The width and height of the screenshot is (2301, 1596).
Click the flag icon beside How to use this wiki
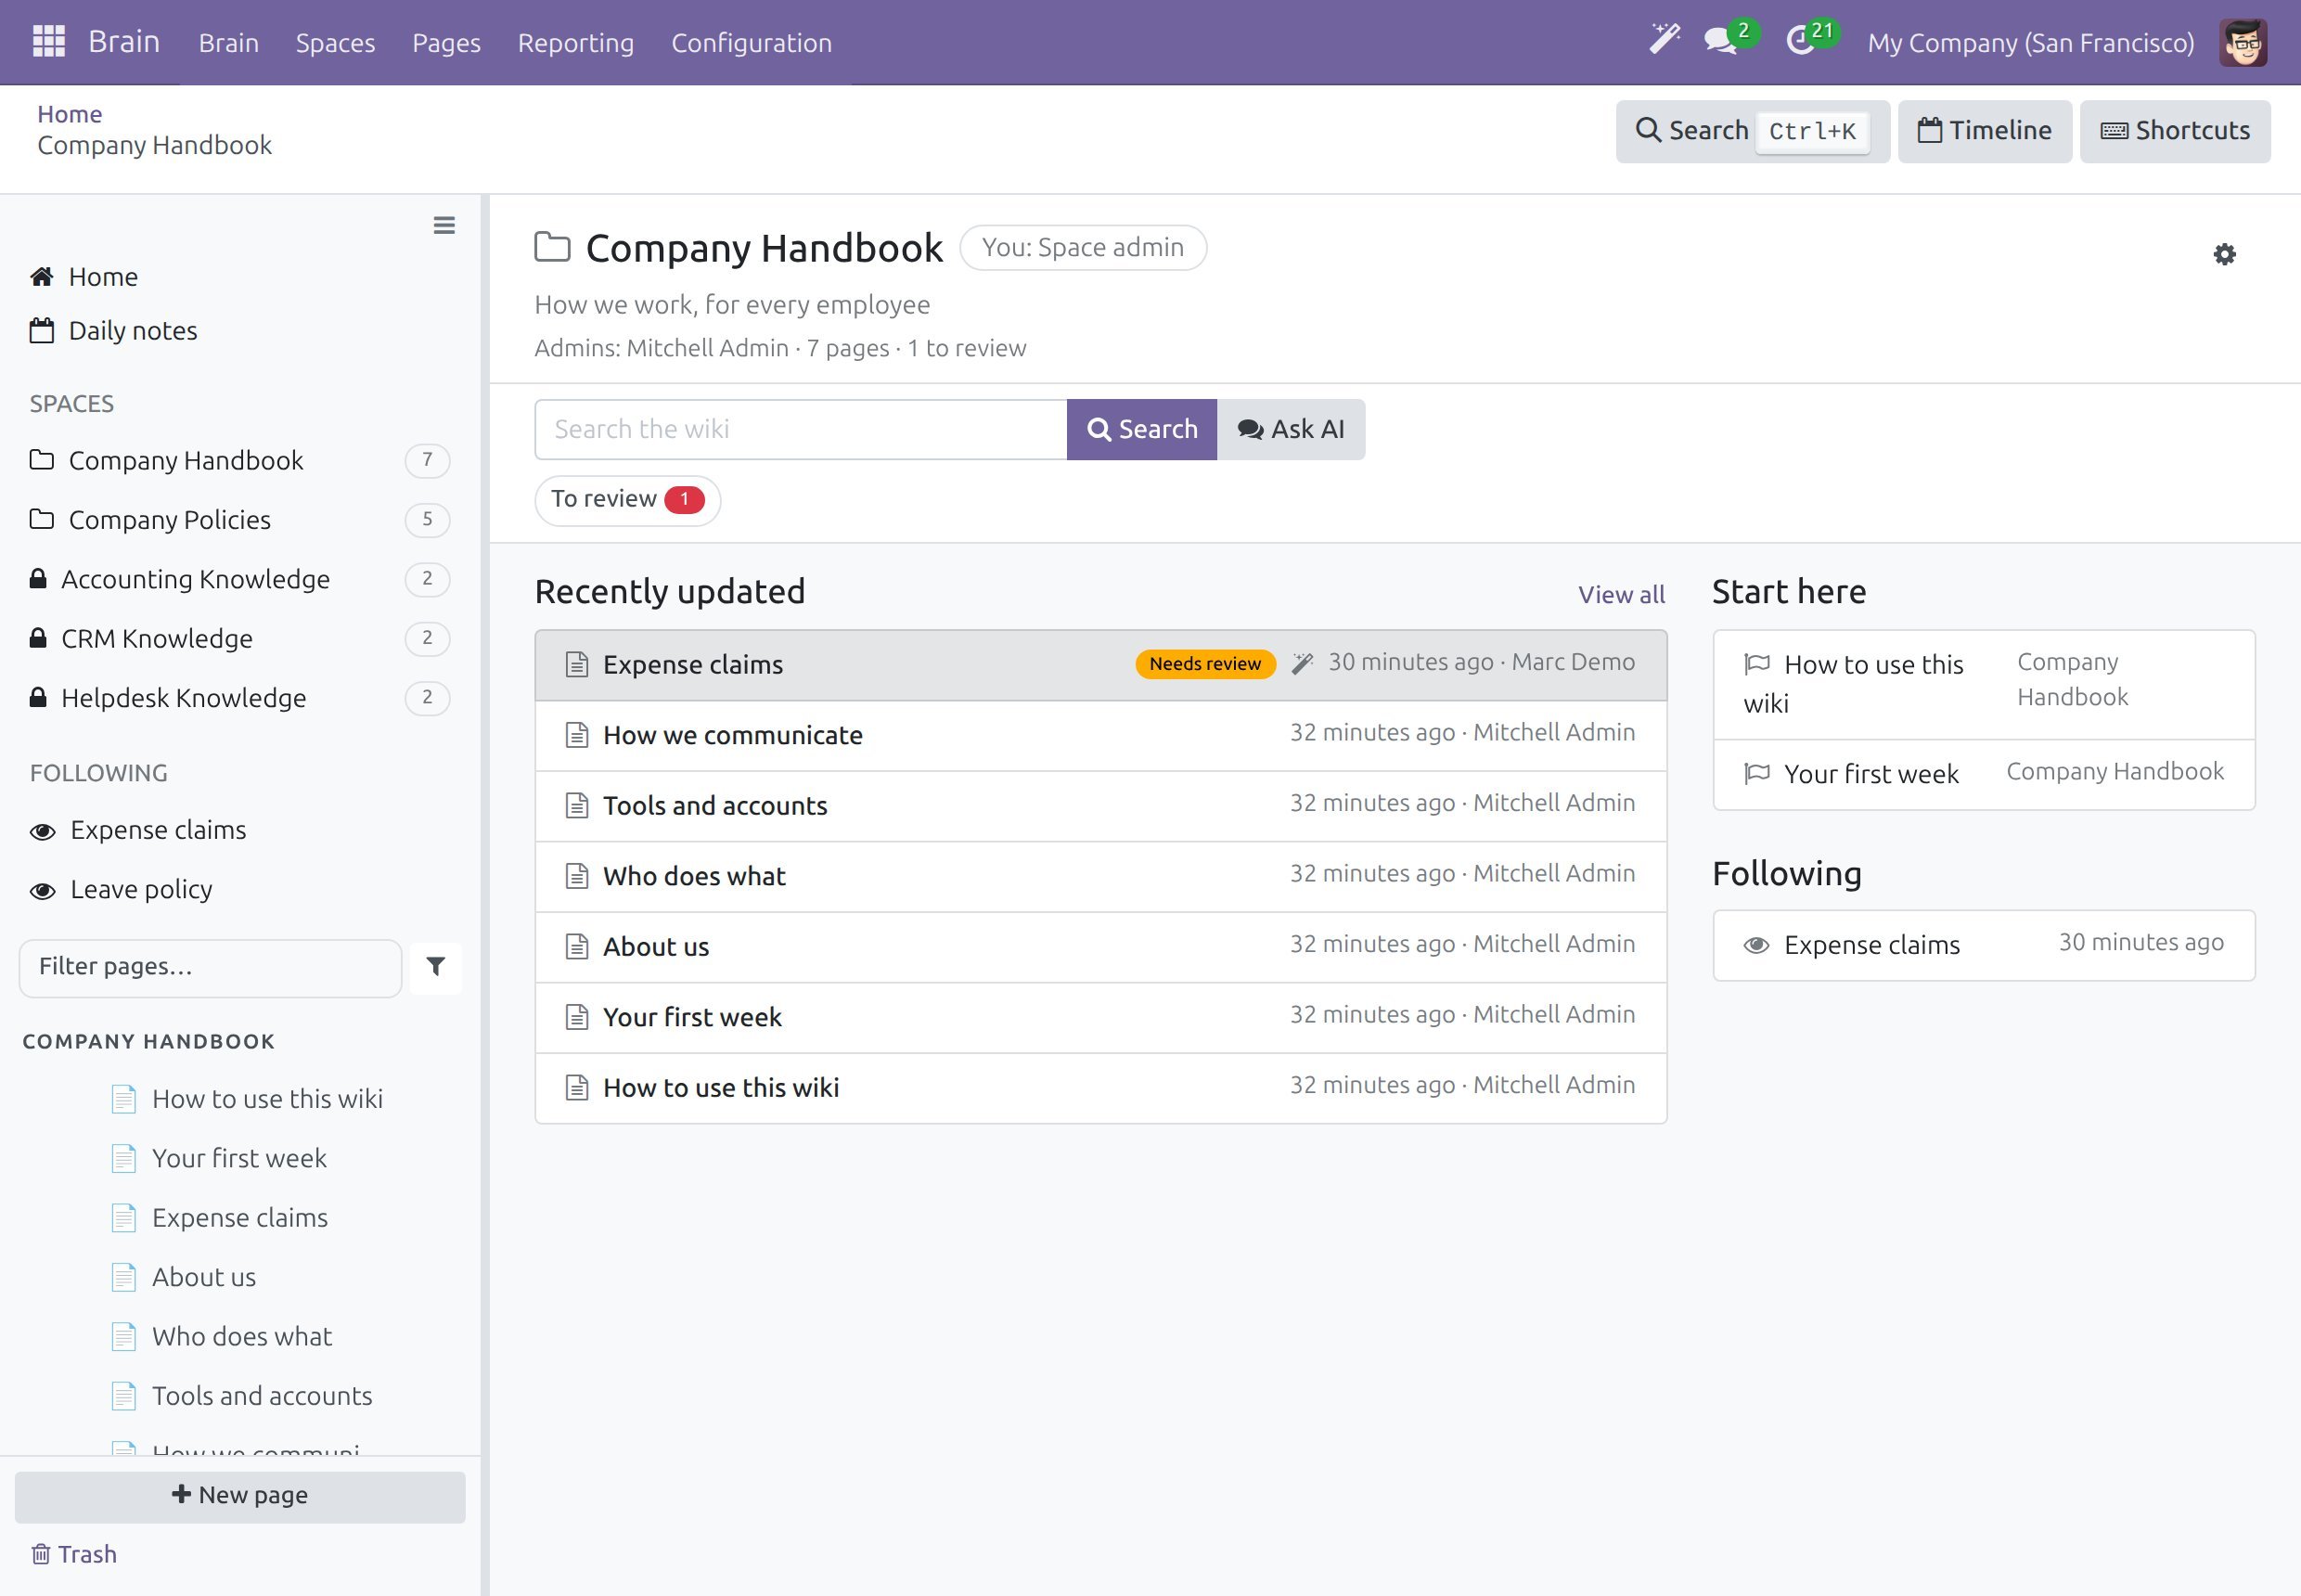[1757, 664]
